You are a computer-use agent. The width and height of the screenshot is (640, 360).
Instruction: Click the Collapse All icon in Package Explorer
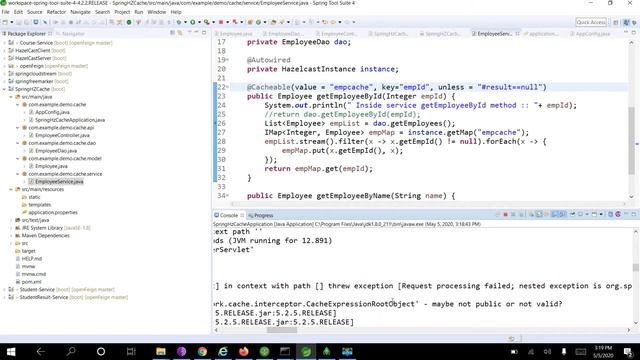point(173,33)
